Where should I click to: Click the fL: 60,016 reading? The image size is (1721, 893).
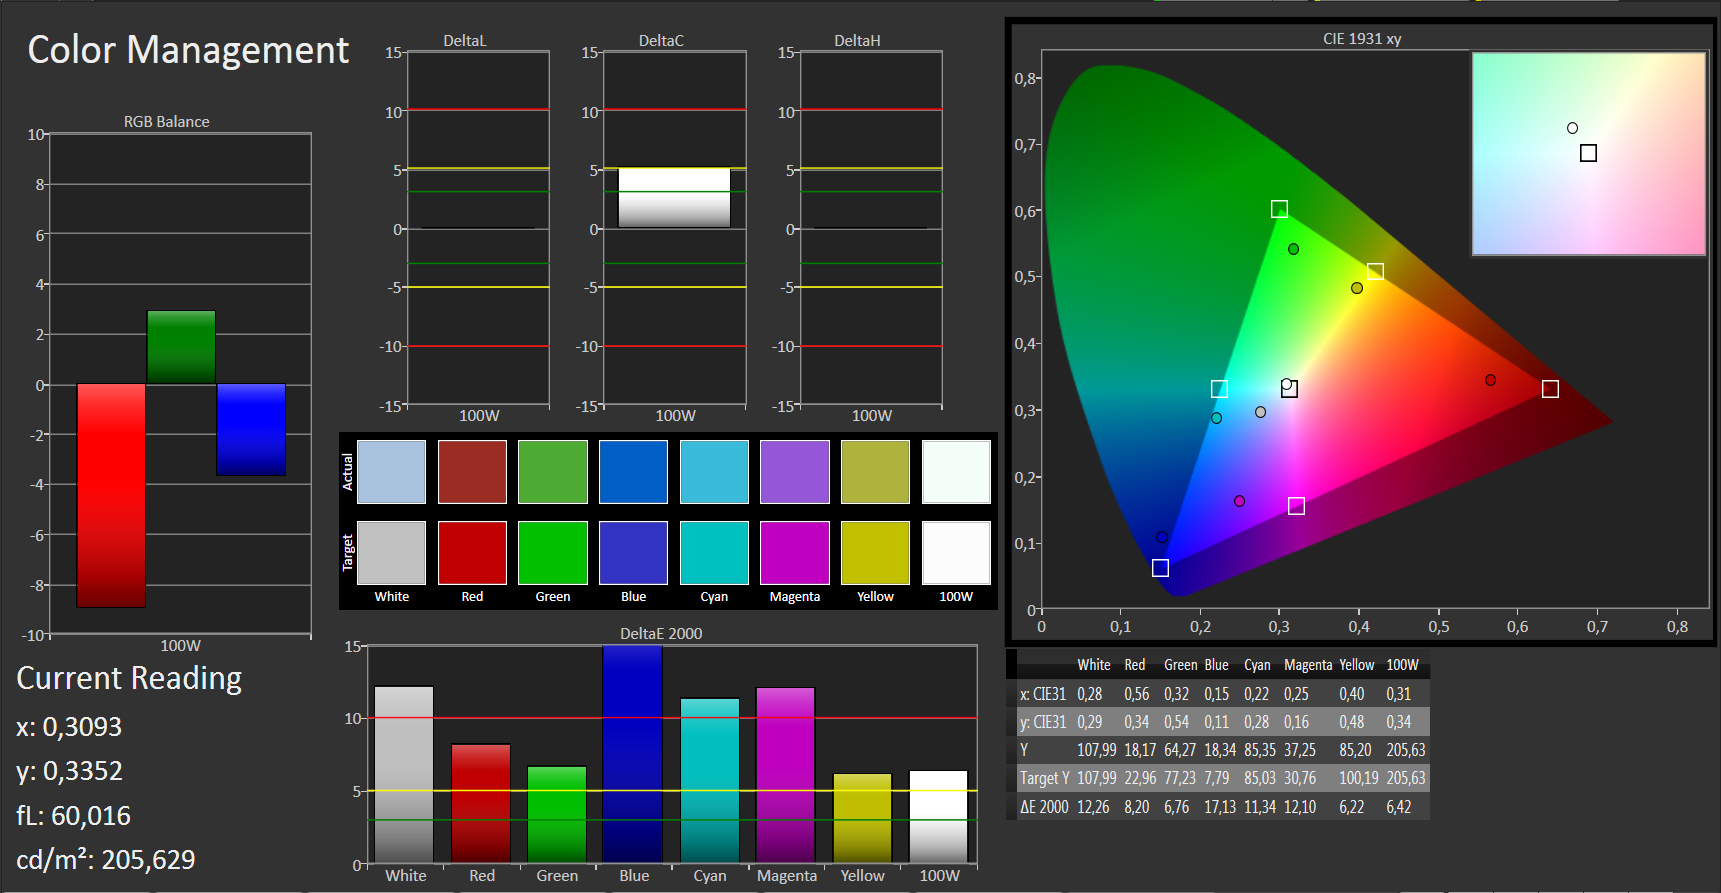(73, 816)
